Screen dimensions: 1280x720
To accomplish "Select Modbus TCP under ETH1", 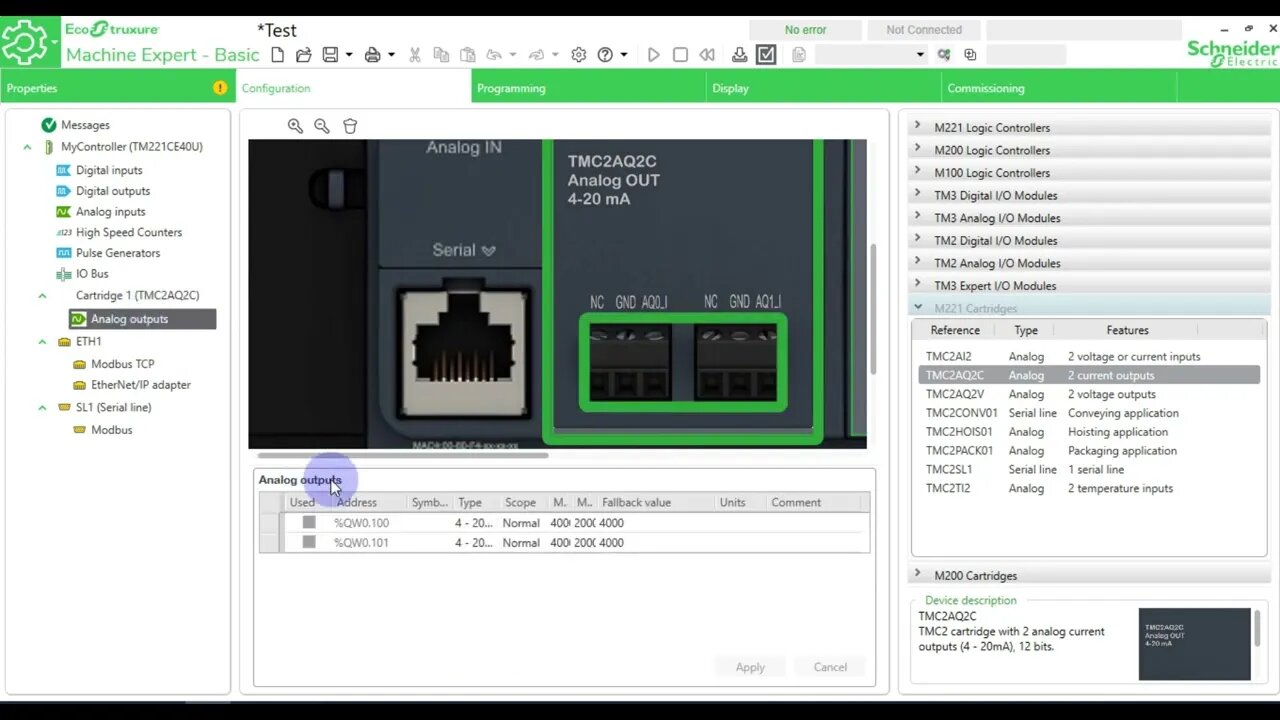I will coord(123,364).
